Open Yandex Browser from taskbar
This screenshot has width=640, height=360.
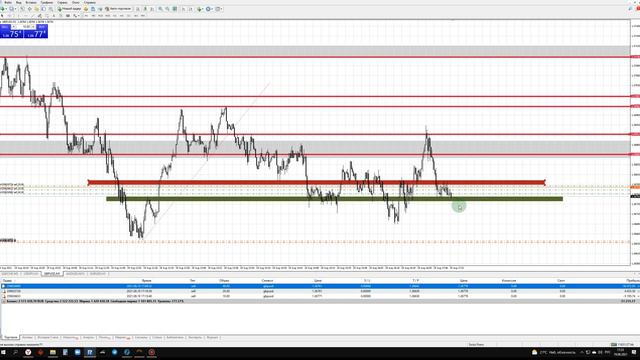(x=28, y=352)
